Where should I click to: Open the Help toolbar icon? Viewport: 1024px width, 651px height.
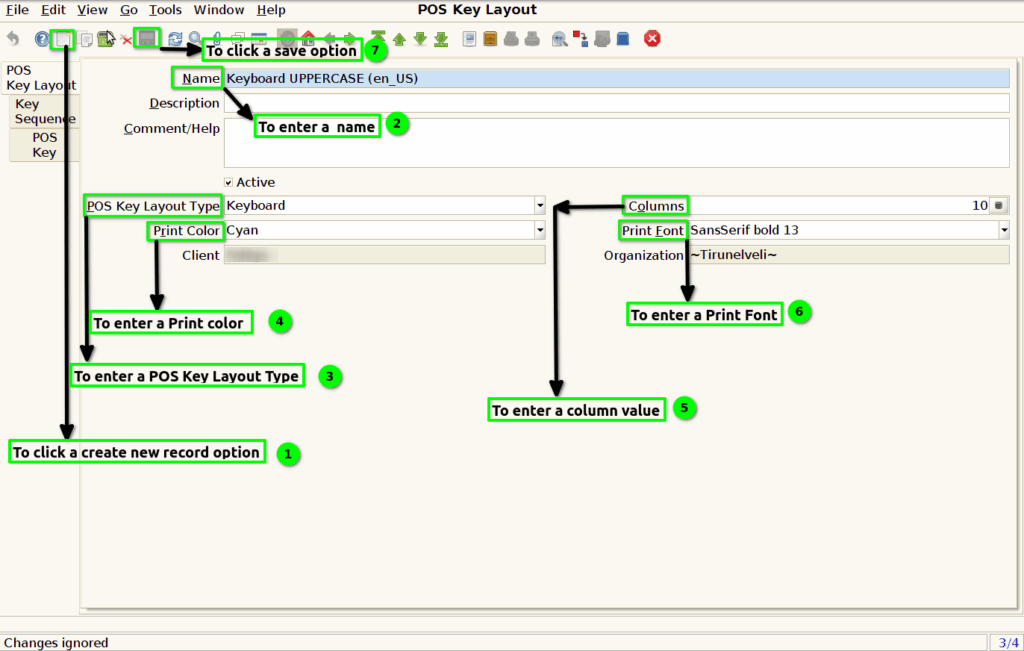pyautogui.click(x=42, y=39)
